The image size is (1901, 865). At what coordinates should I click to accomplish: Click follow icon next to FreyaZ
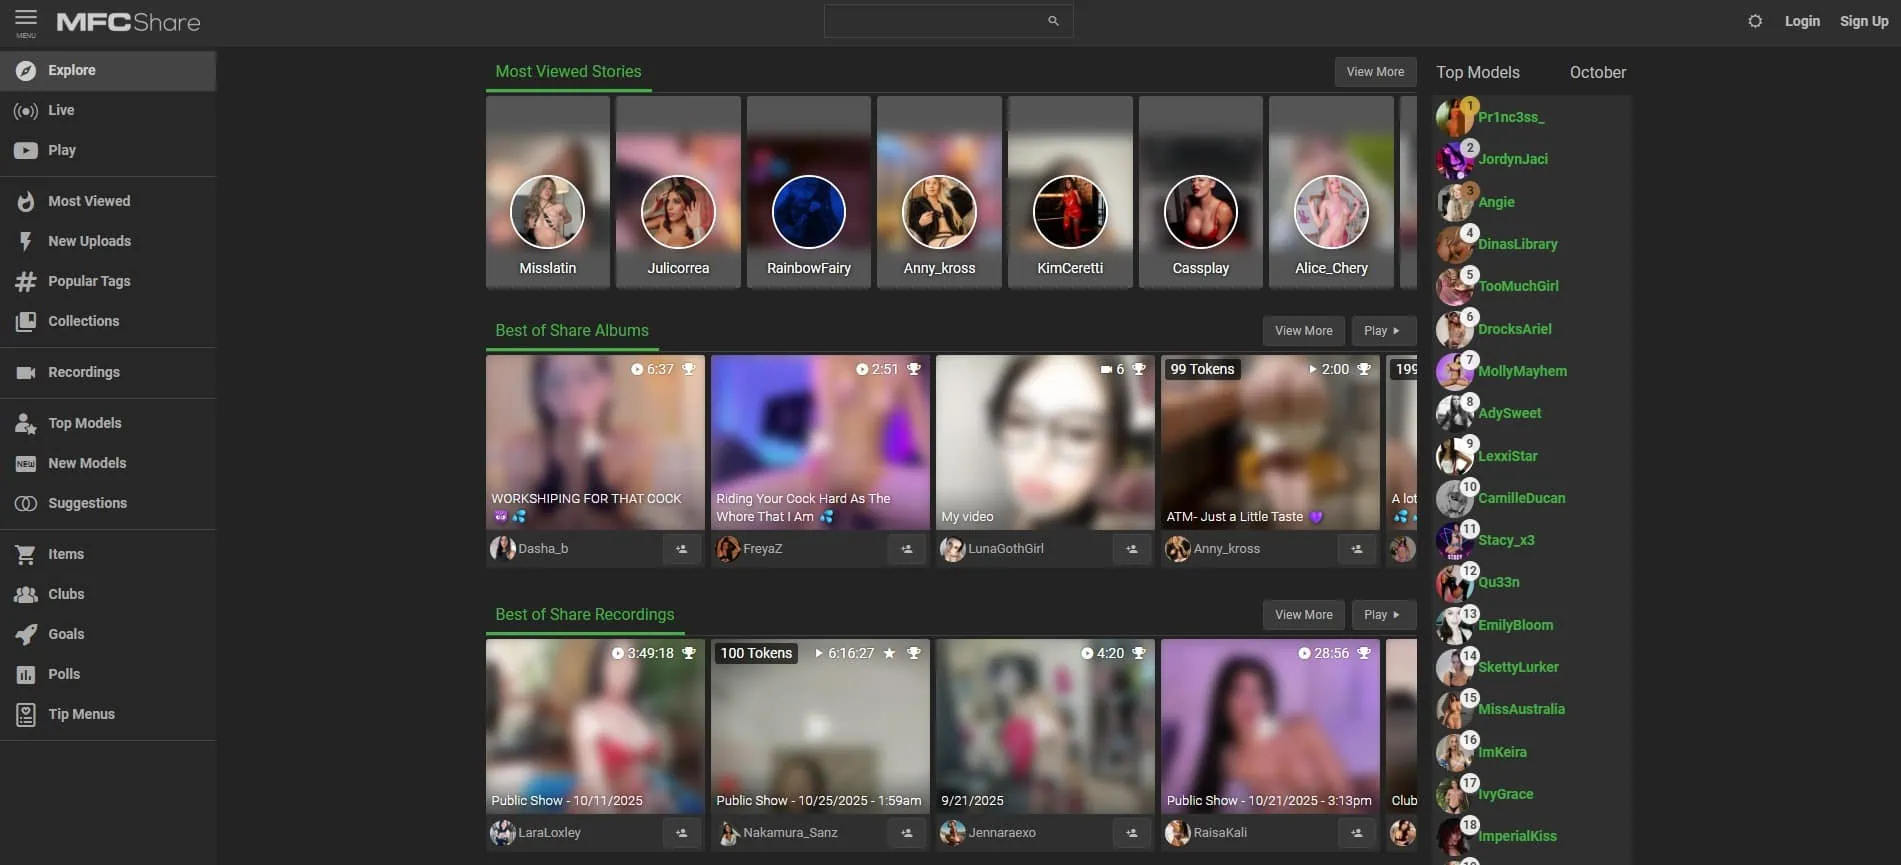906,549
